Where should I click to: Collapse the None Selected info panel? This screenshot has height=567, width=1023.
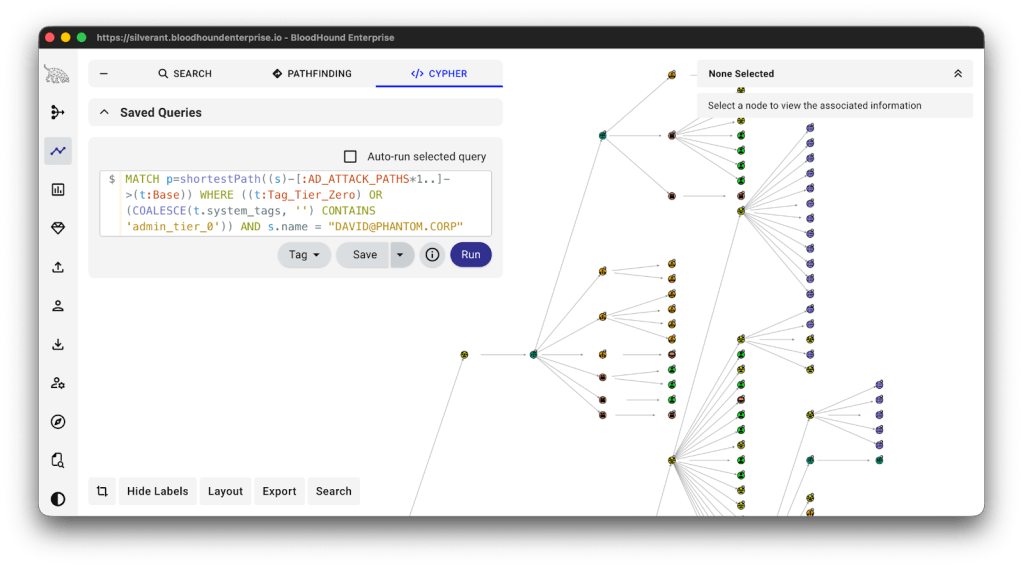pos(957,74)
